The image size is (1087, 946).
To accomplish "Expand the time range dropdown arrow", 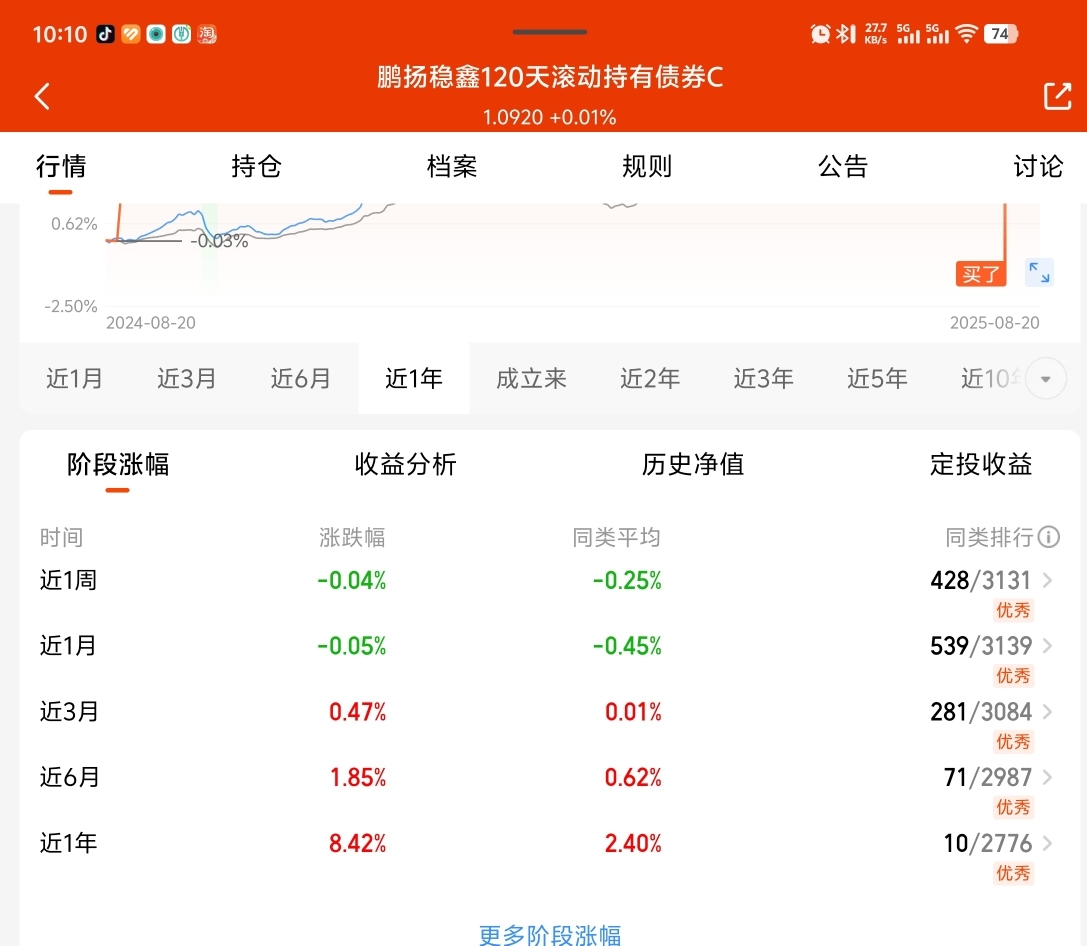I will pos(1045,378).
